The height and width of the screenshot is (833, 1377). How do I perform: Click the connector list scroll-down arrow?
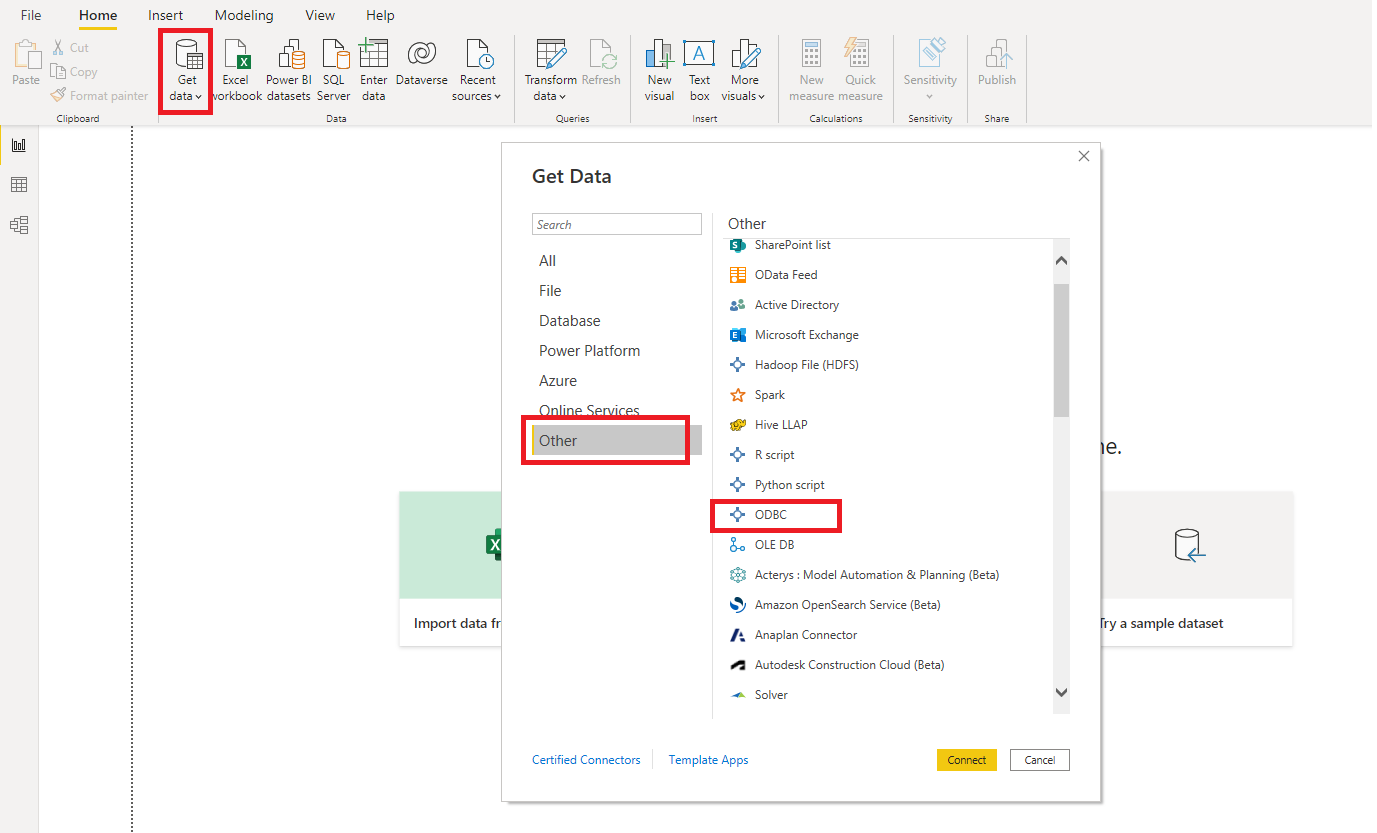pos(1062,692)
